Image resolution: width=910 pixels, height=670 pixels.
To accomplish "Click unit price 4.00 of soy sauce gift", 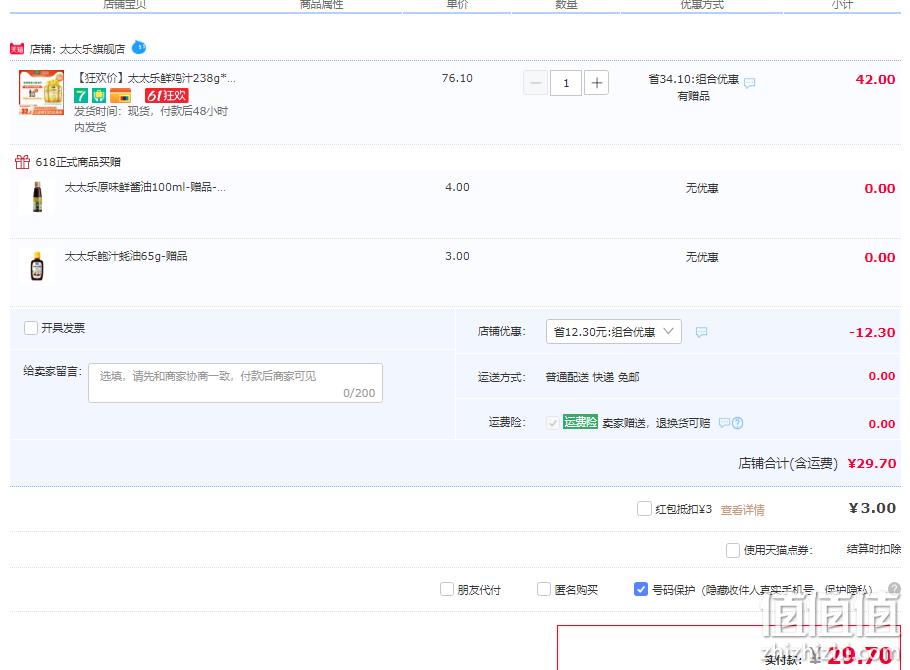I will coord(457,187).
